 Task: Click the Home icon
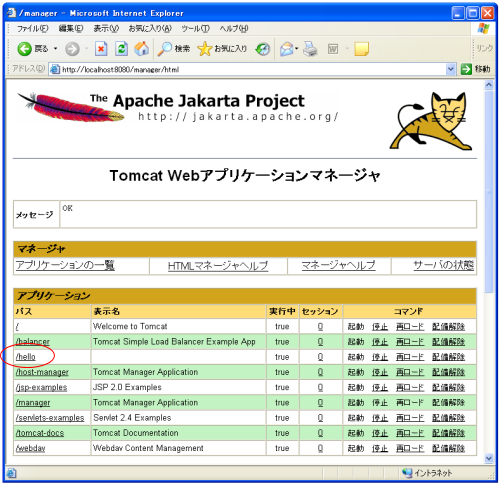click(x=142, y=49)
